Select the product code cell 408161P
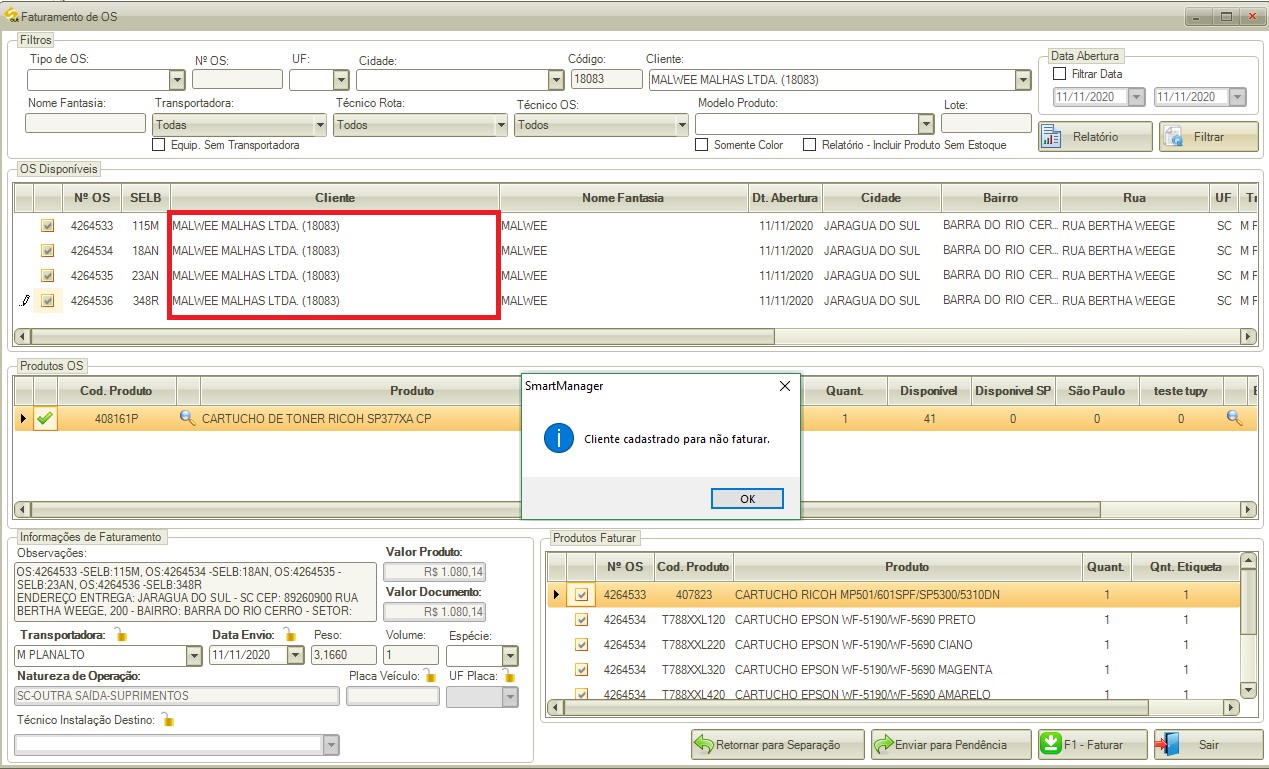 (x=117, y=419)
